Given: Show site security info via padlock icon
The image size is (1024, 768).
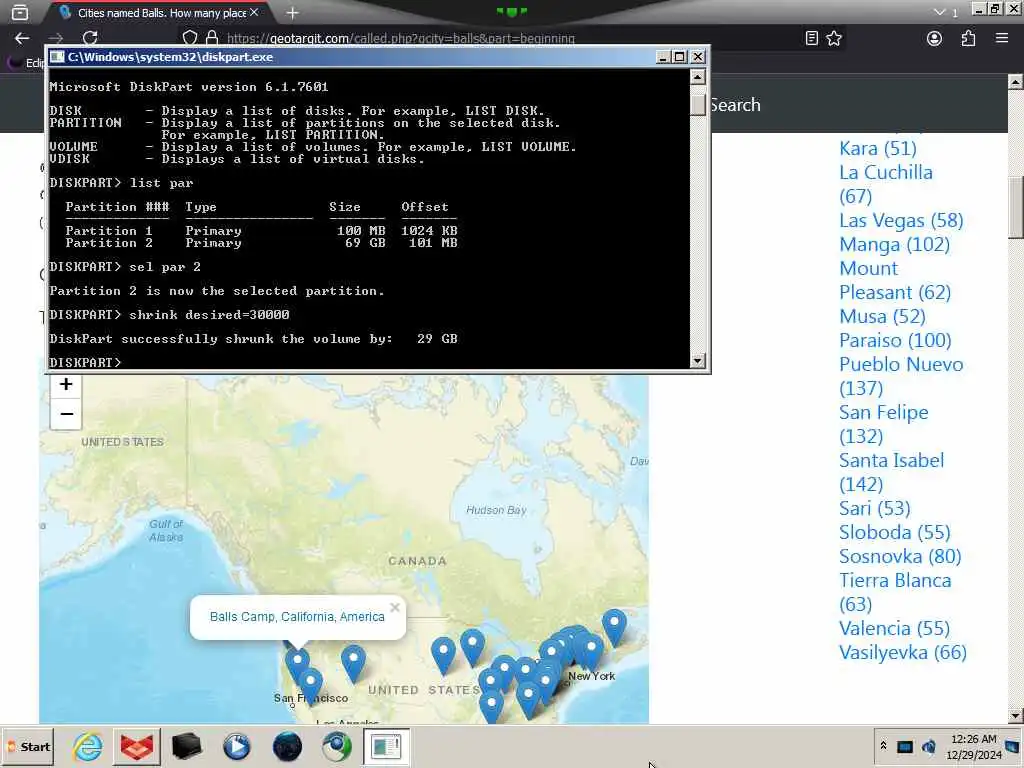Looking at the screenshot, I should click(212, 39).
